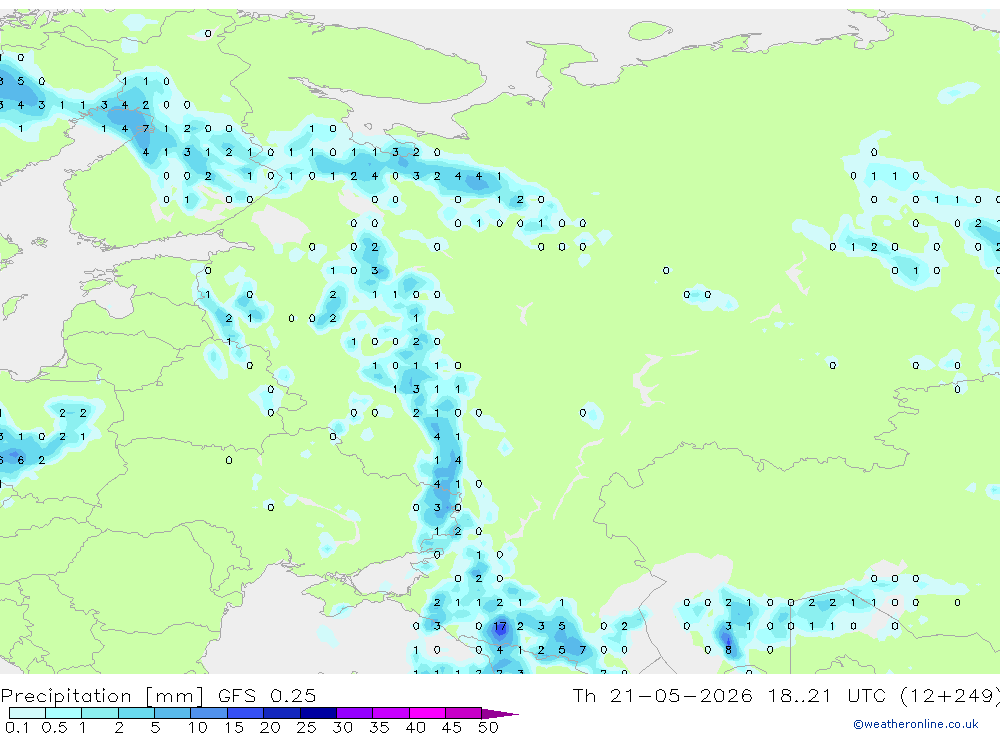Select the 40–45 mm magenta legend box
Viewport: 1000px width, 733px height.
tap(427, 713)
